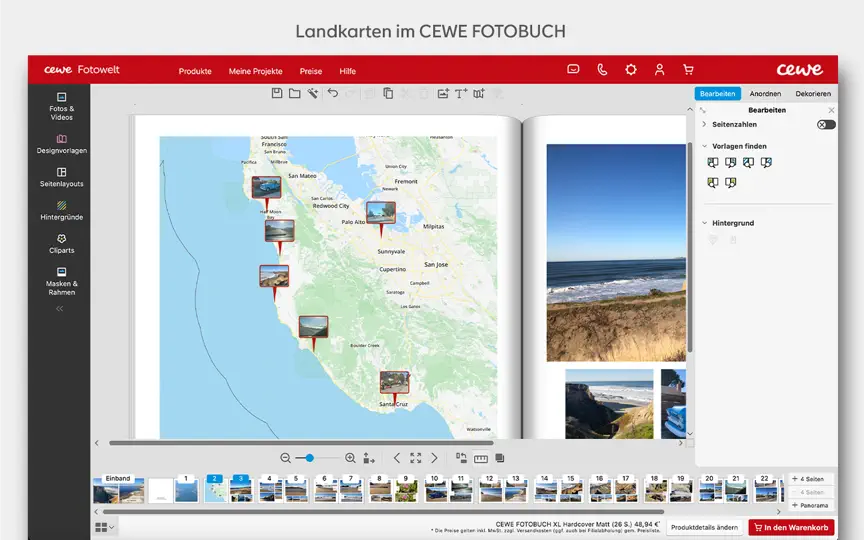This screenshot has height=540, width=864.
Task: Toggle the ruler display icon
Action: (x=480, y=458)
